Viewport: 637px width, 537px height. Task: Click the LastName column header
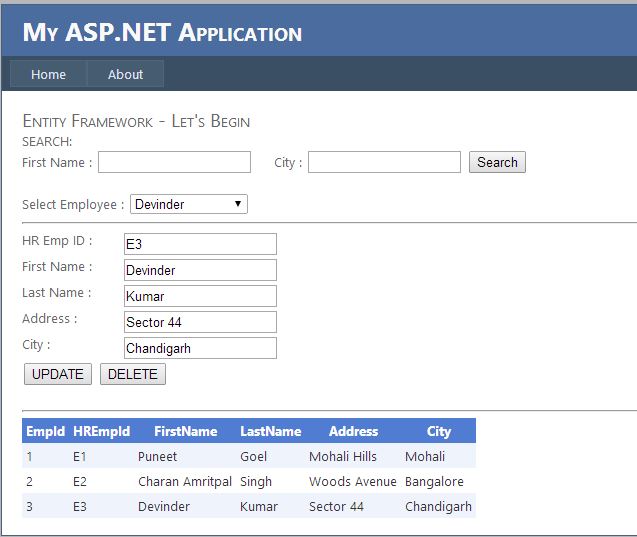click(271, 431)
